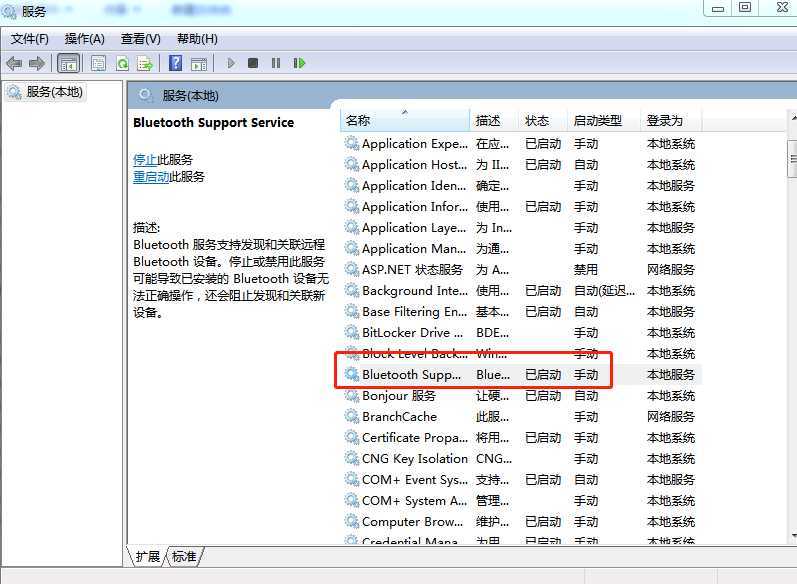Click 网络服务 login value of BranchCache row

[x=670, y=417]
